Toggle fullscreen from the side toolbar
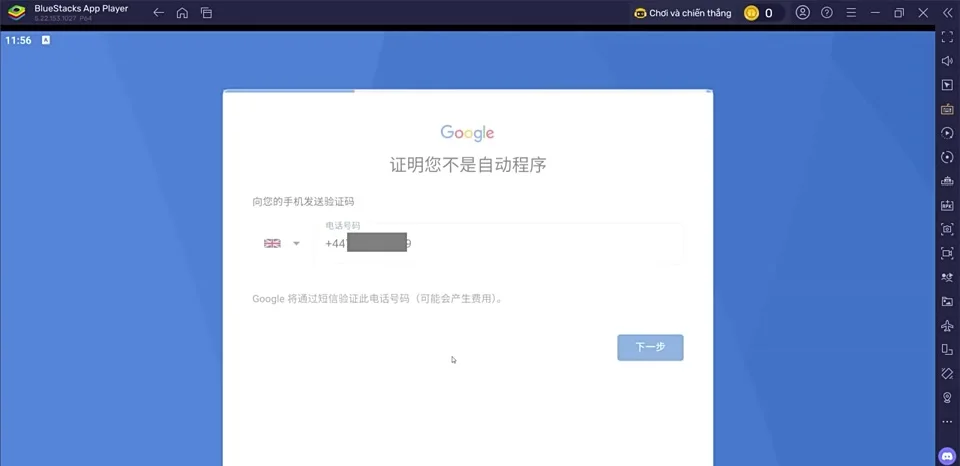Image resolution: width=960 pixels, height=466 pixels. (x=947, y=37)
